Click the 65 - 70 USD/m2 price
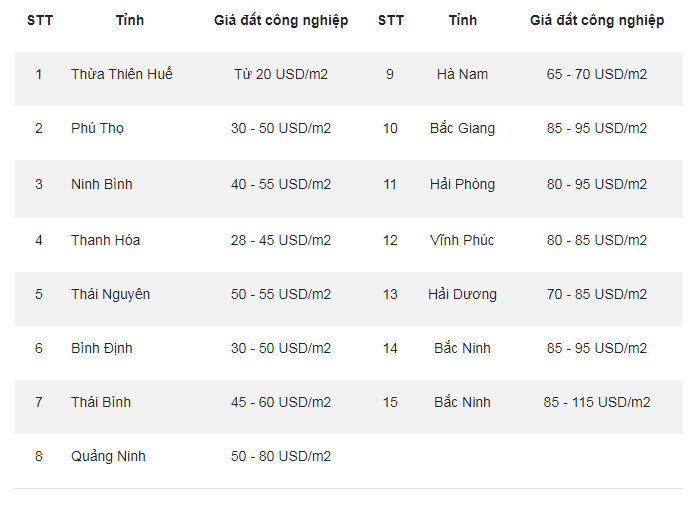This screenshot has height=521, width=696. [x=597, y=74]
